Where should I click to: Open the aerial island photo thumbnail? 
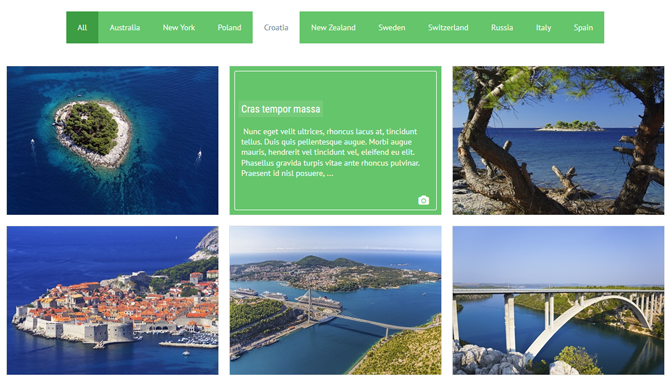(x=112, y=140)
